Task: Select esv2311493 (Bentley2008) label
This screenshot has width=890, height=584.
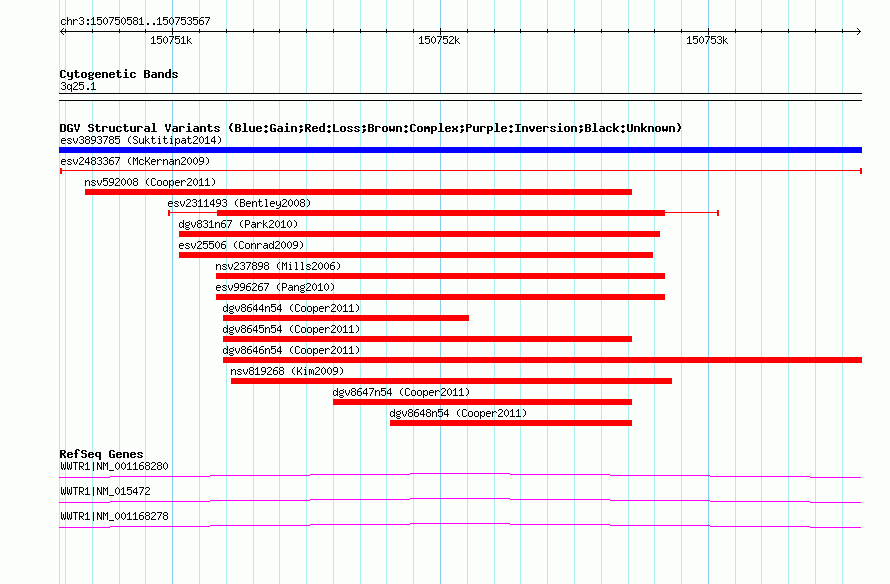Action: (239, 203)
